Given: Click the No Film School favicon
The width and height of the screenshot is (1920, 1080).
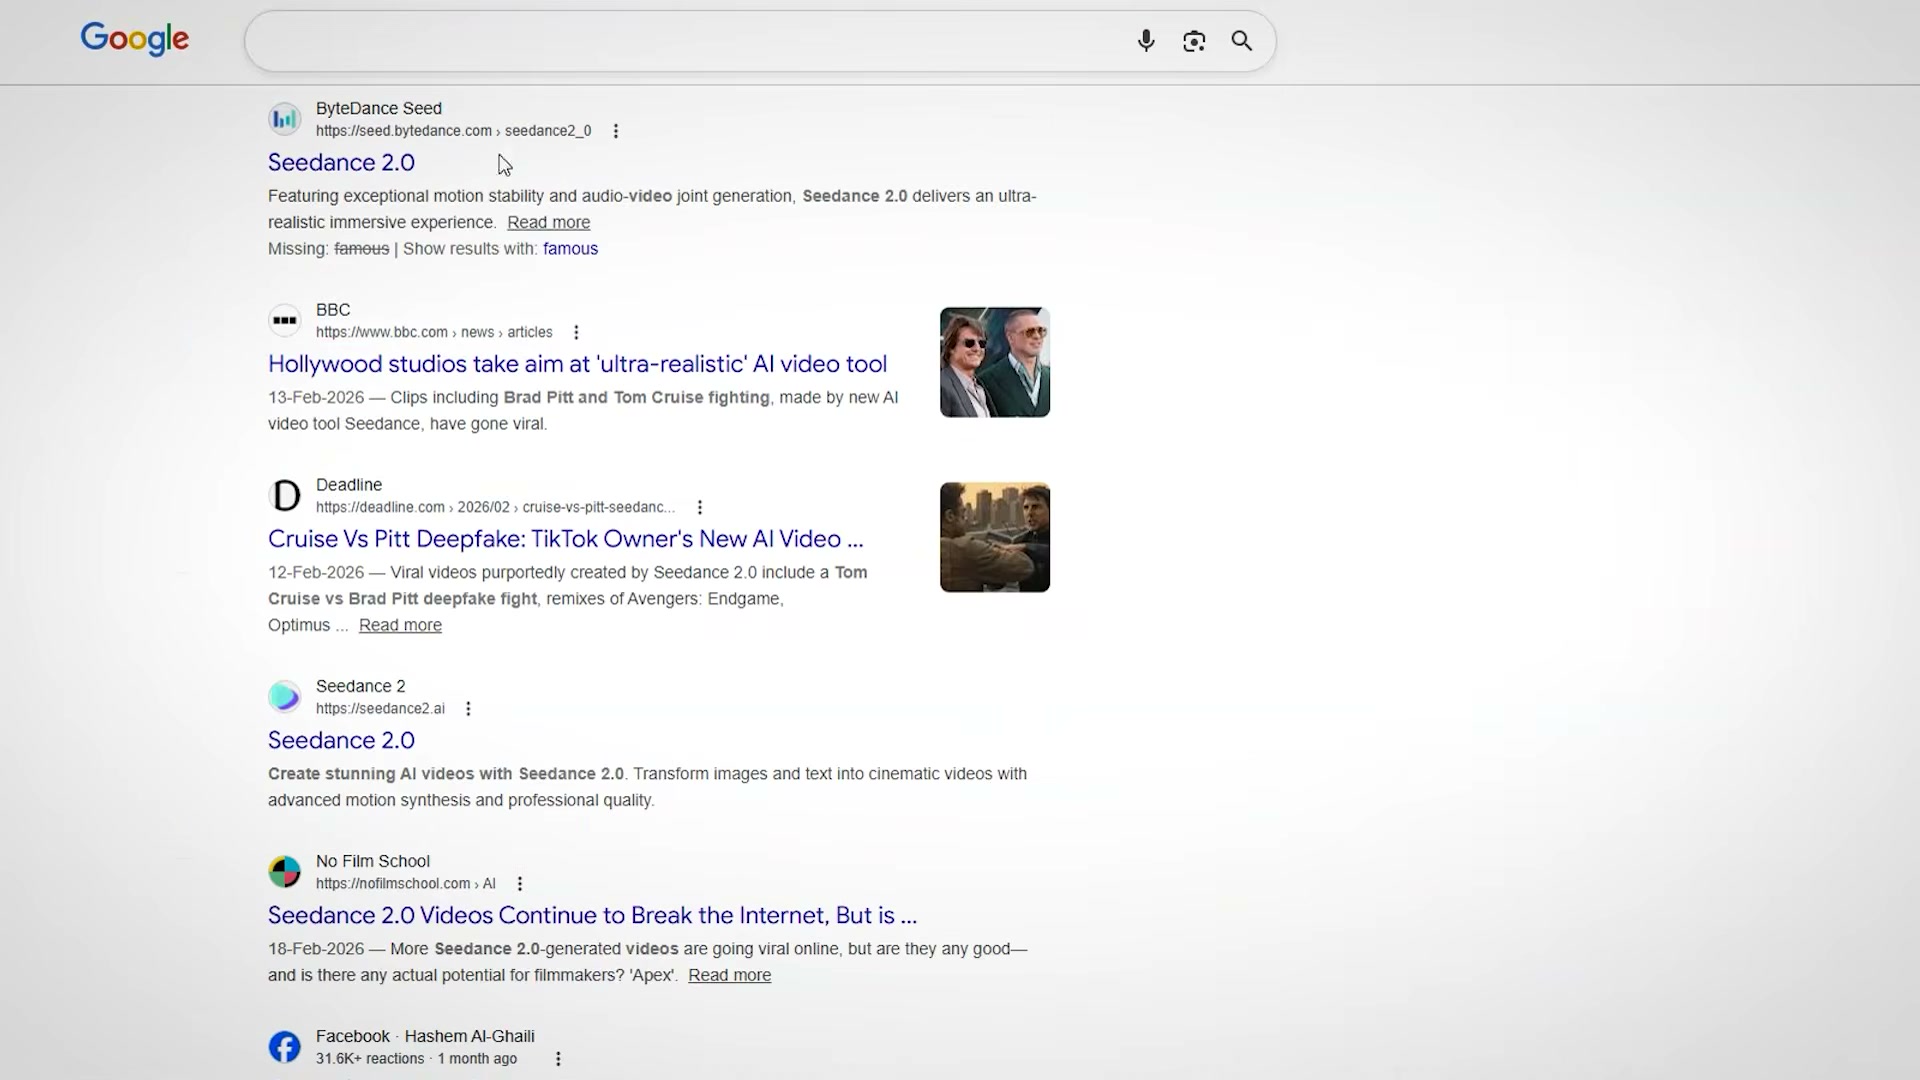Looking at the screenshot, I should click(285, 872).
